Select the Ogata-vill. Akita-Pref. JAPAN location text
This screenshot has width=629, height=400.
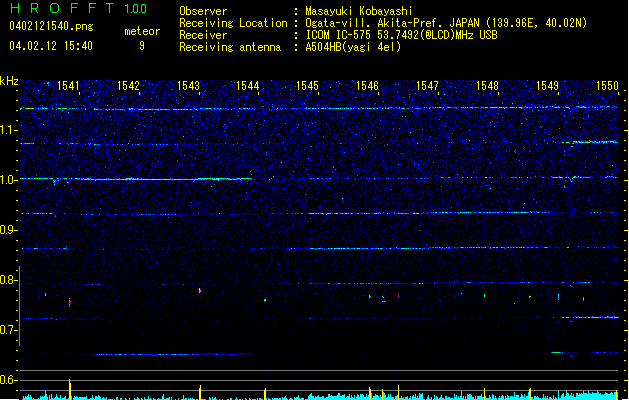[446, 23]
